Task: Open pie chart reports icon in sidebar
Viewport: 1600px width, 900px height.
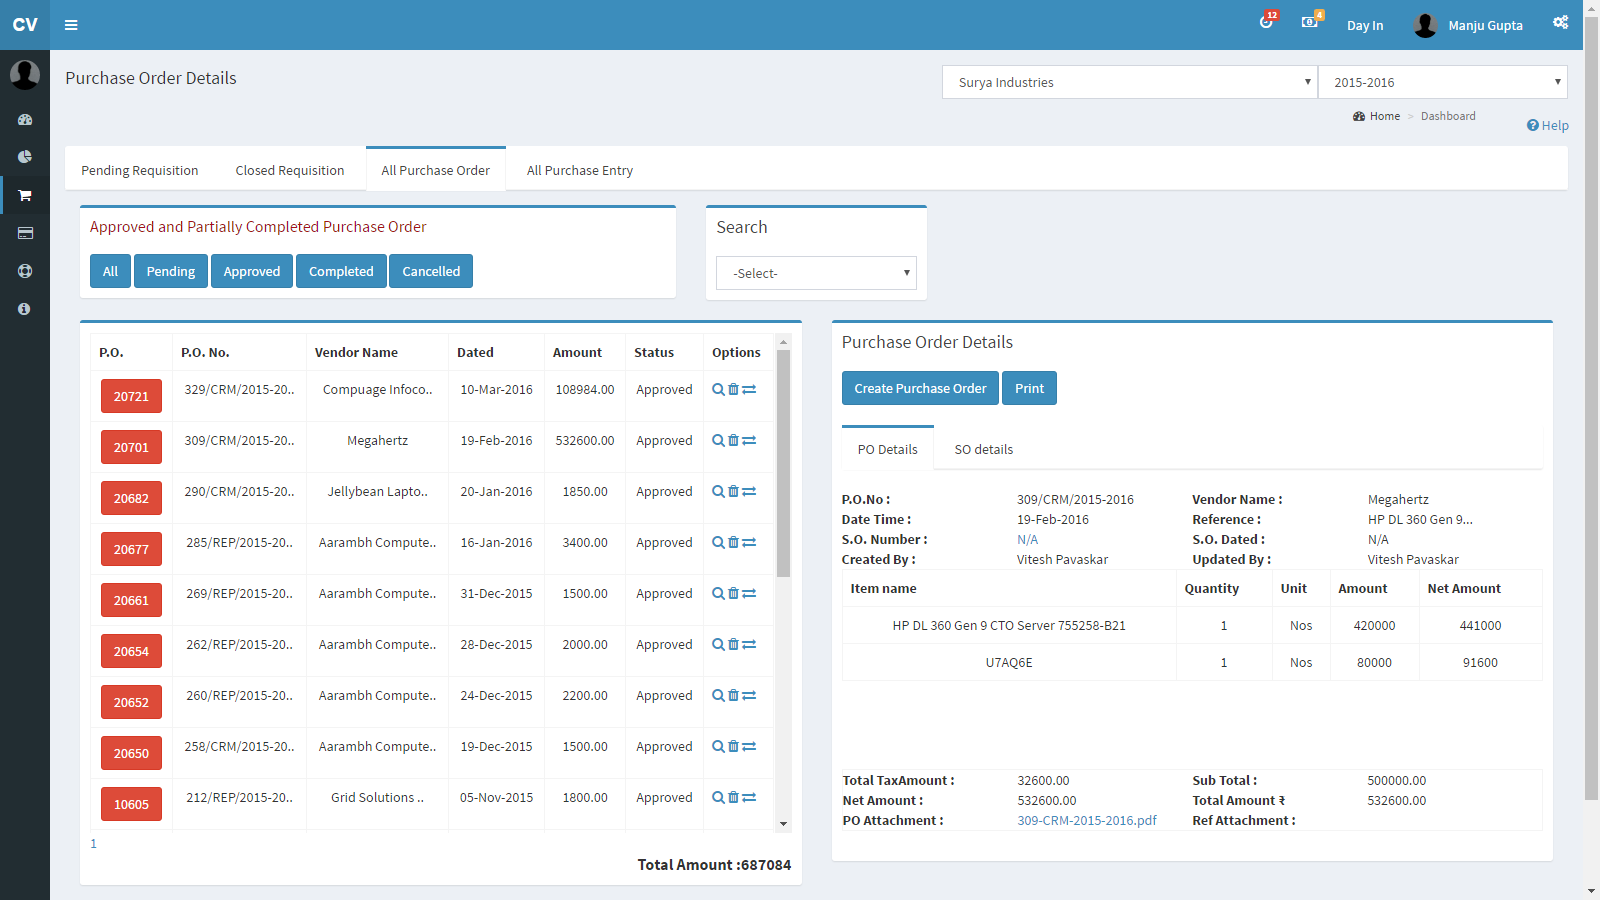Action: pyautogui.click(x=25, y=157)
